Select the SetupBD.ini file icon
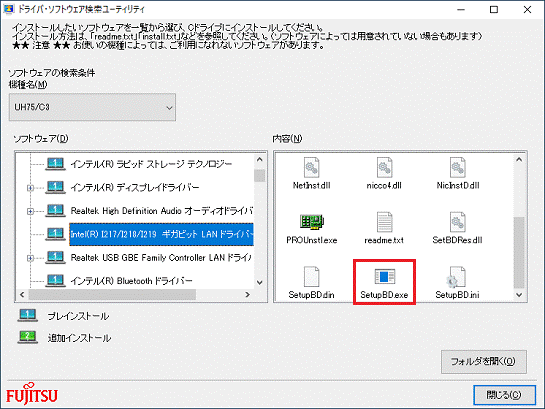545x409 pixels. click(456, 277)
